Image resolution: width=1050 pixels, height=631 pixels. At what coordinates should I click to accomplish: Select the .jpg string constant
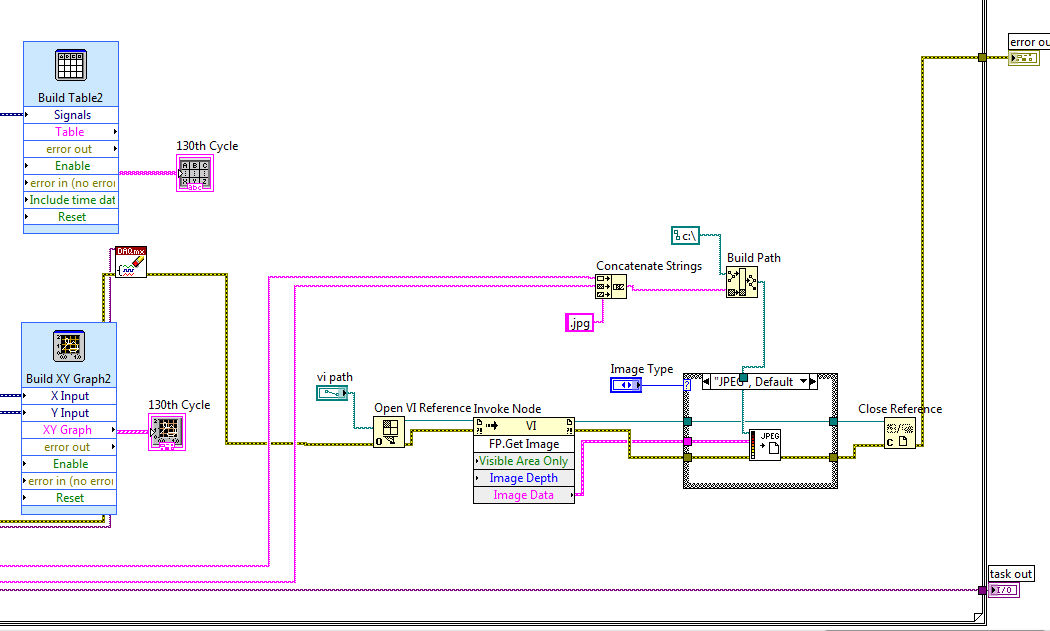579,323
